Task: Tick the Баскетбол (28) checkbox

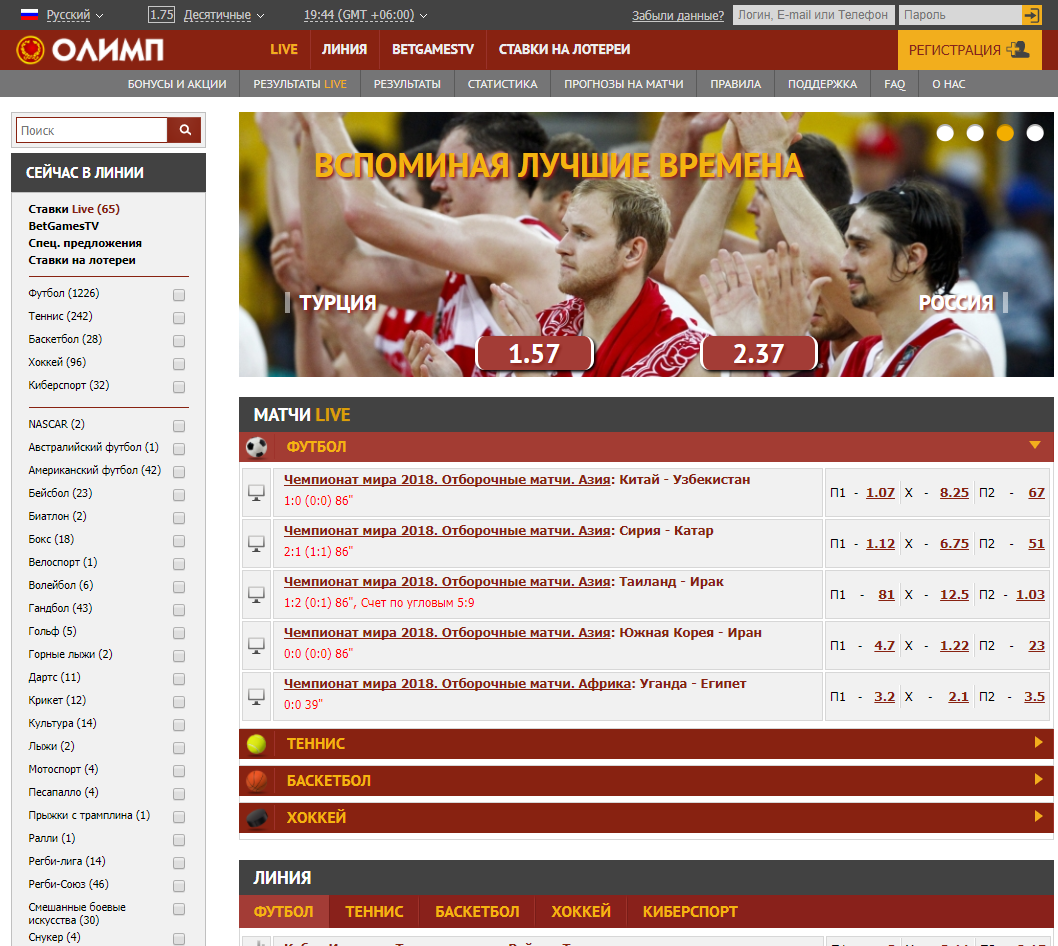Action: (179, 341)
